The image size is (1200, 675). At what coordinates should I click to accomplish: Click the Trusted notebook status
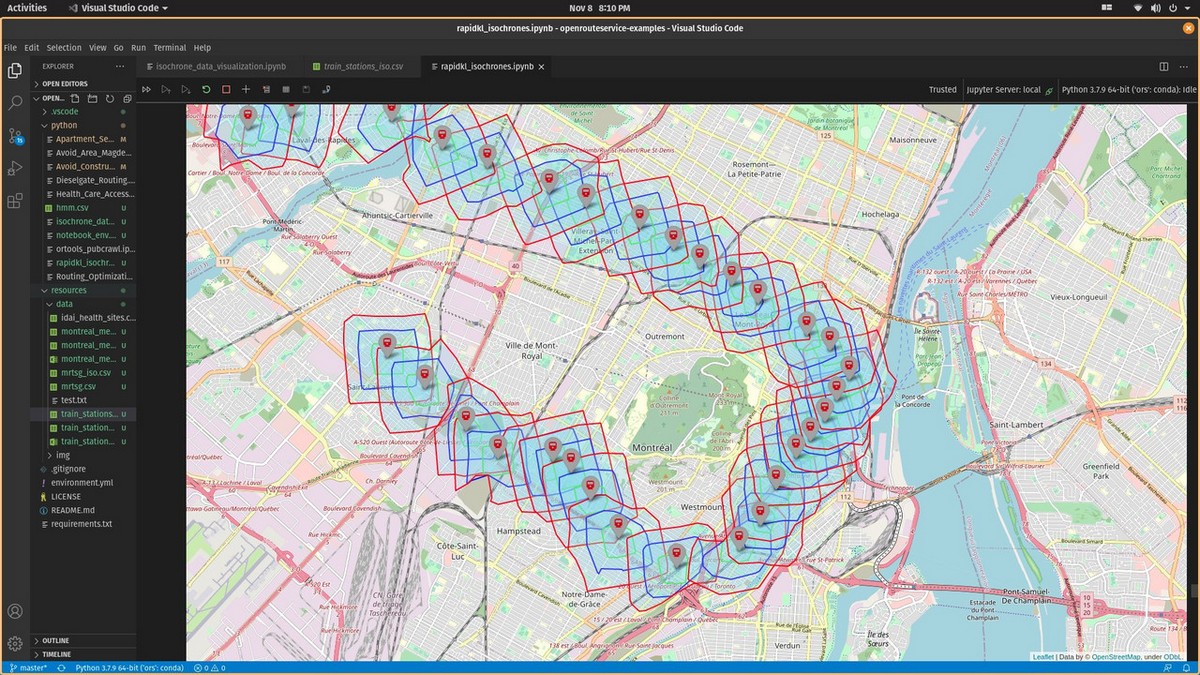[x=943, y=90]
